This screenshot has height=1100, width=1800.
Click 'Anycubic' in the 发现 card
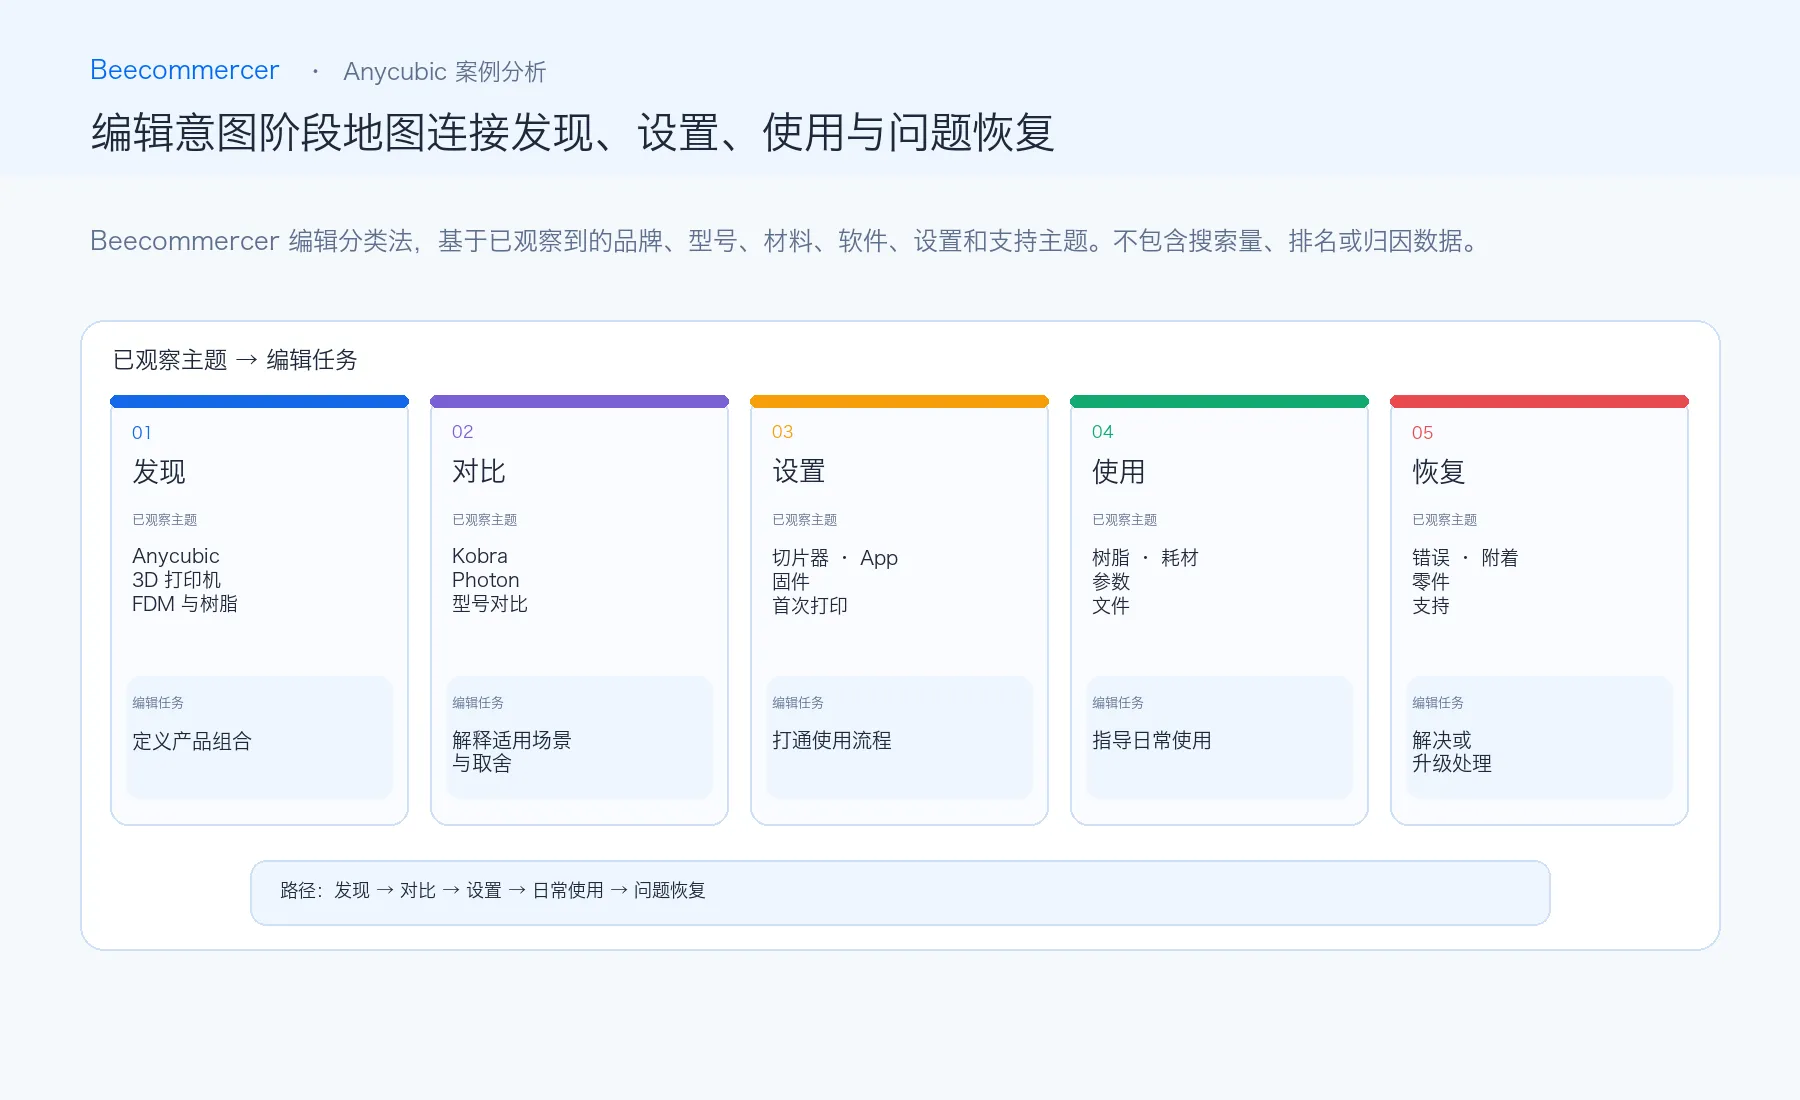[x=176, y=556]
